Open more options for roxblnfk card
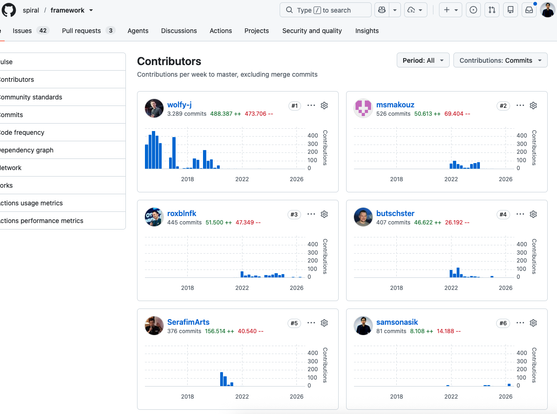 tap(311, 214)
